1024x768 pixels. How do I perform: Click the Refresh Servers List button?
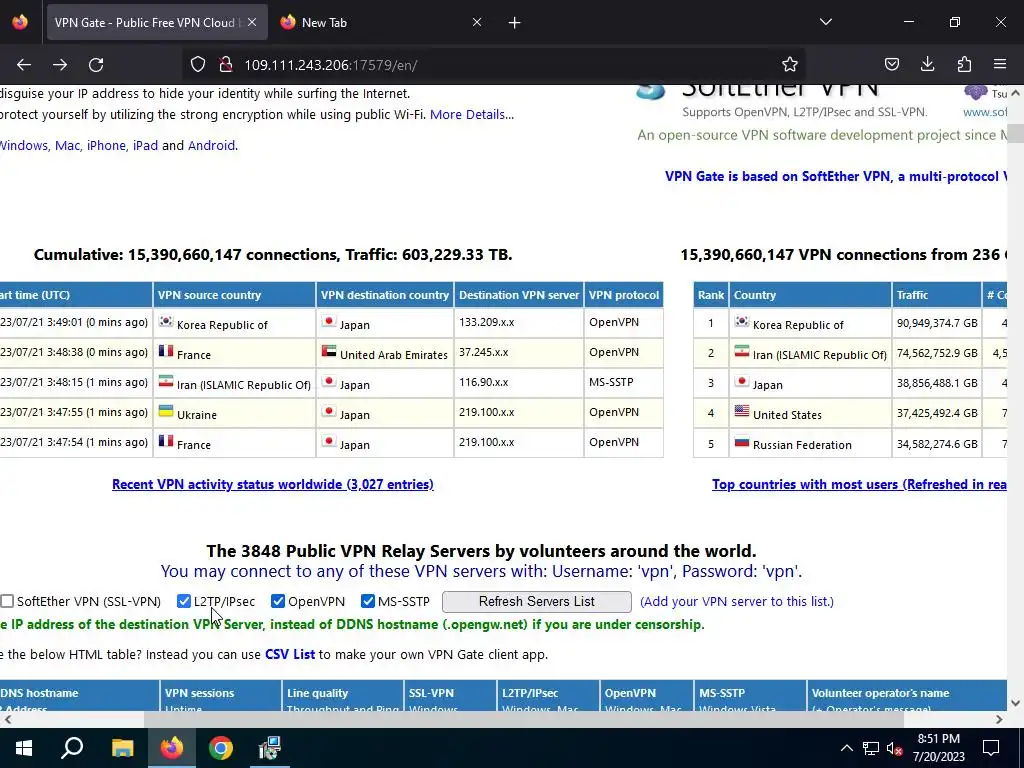coord(537,601)
